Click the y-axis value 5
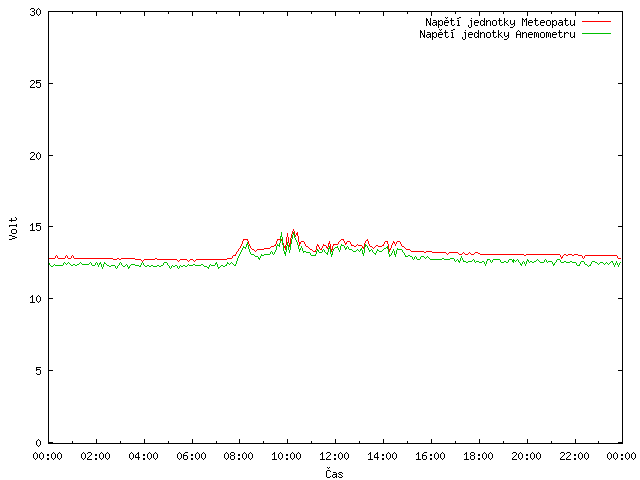 (x=38, y=371)
